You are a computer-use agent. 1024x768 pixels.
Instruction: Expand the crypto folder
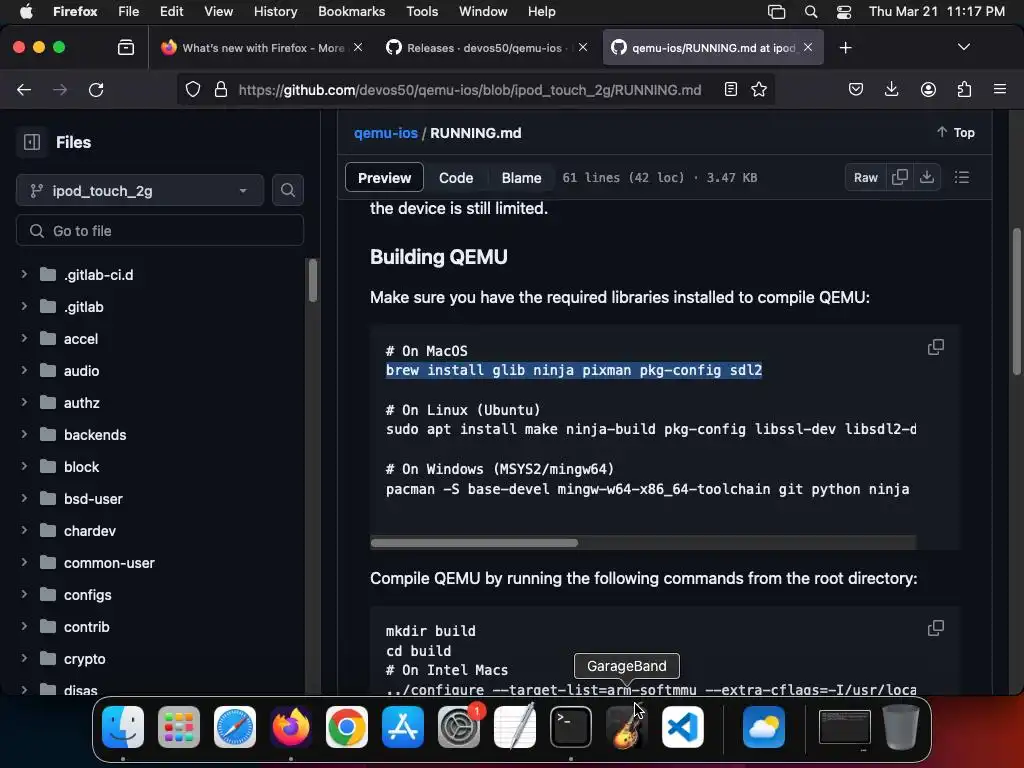pyautogui.click(x=24, y=658)
